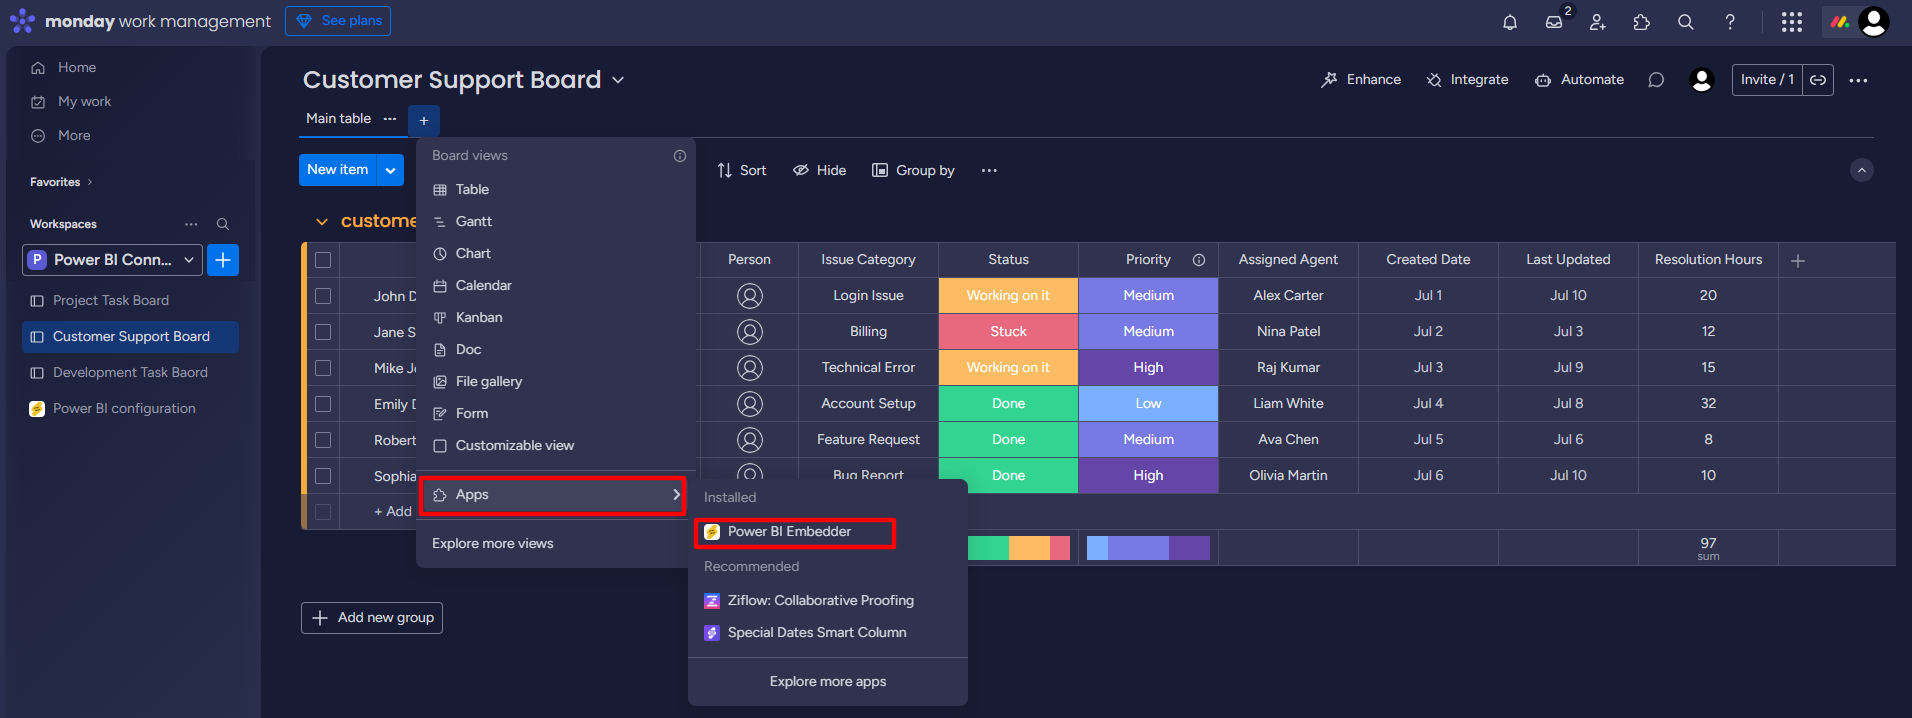Click the Low priority cell

click(x=1148, y=404)
